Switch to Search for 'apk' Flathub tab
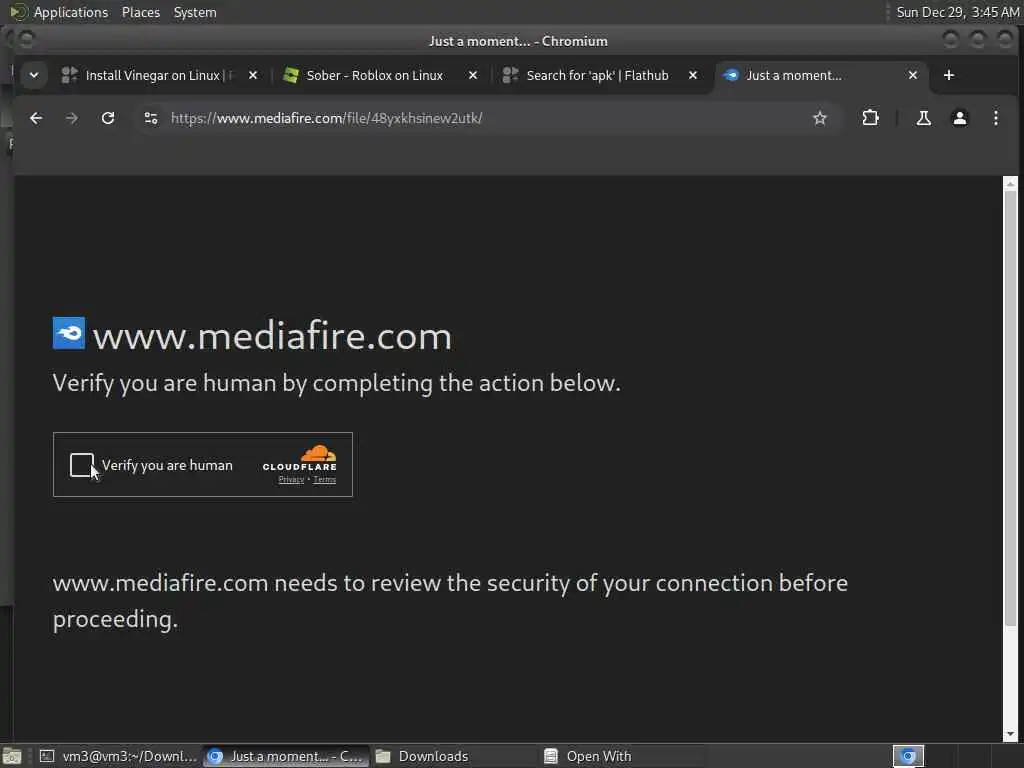This screenshot has height=768, width=1024. pyautogui.click(x=597, y=75)
